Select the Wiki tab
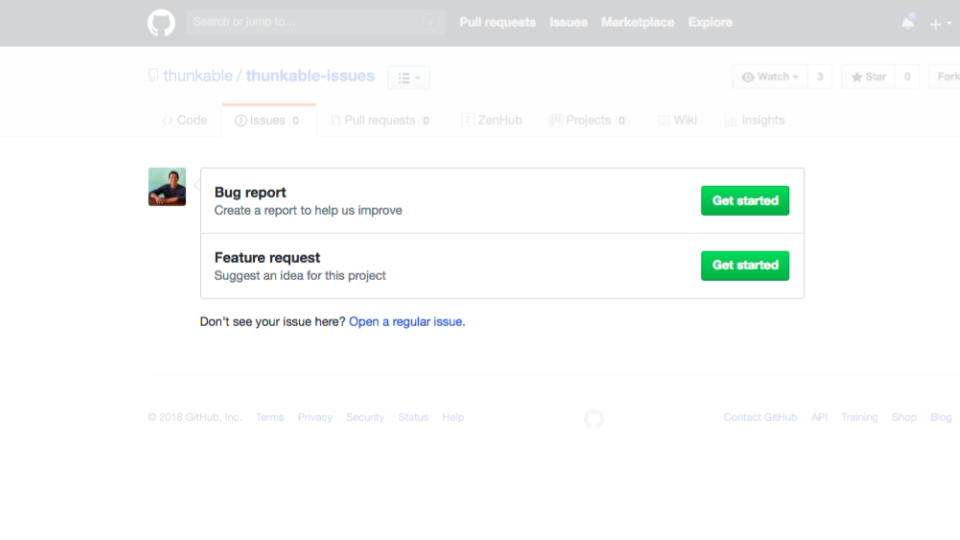Screen dimensions: 960x540 click(x=677, y=120)
